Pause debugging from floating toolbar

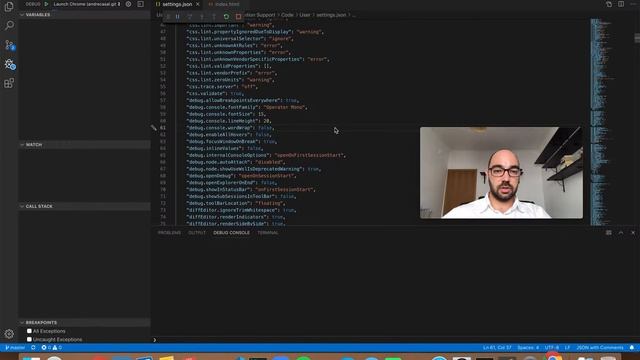178,16
